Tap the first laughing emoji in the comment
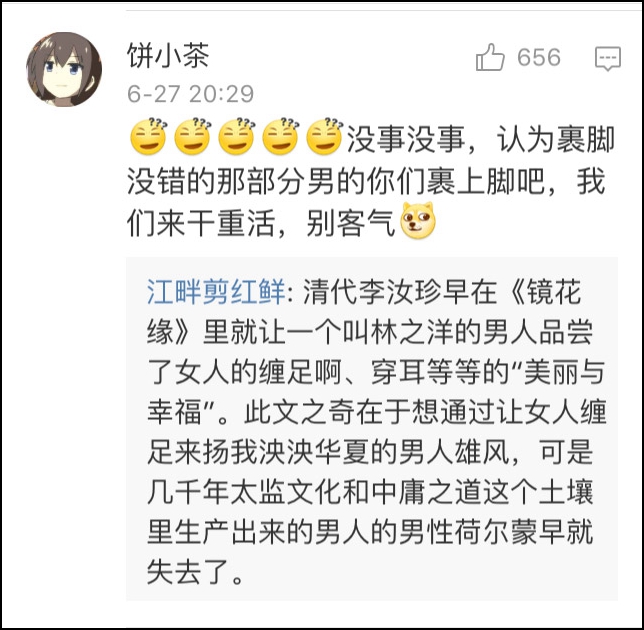 coord(149,137)
